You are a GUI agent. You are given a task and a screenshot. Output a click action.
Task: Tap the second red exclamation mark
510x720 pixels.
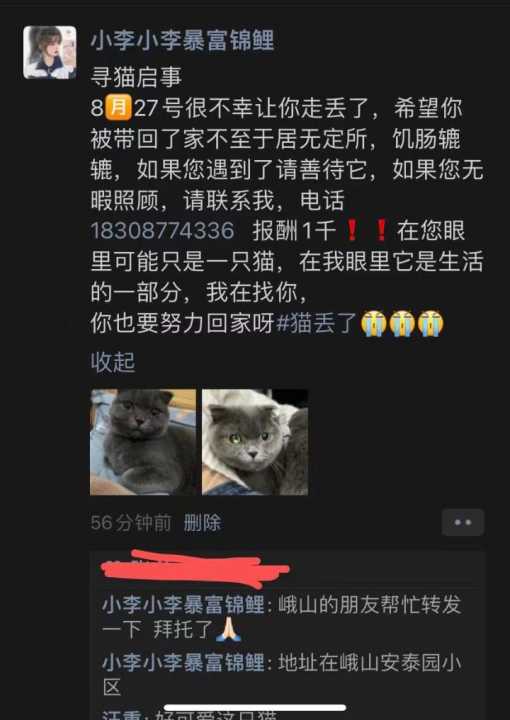pyautogui.click(x=381, y=231)
